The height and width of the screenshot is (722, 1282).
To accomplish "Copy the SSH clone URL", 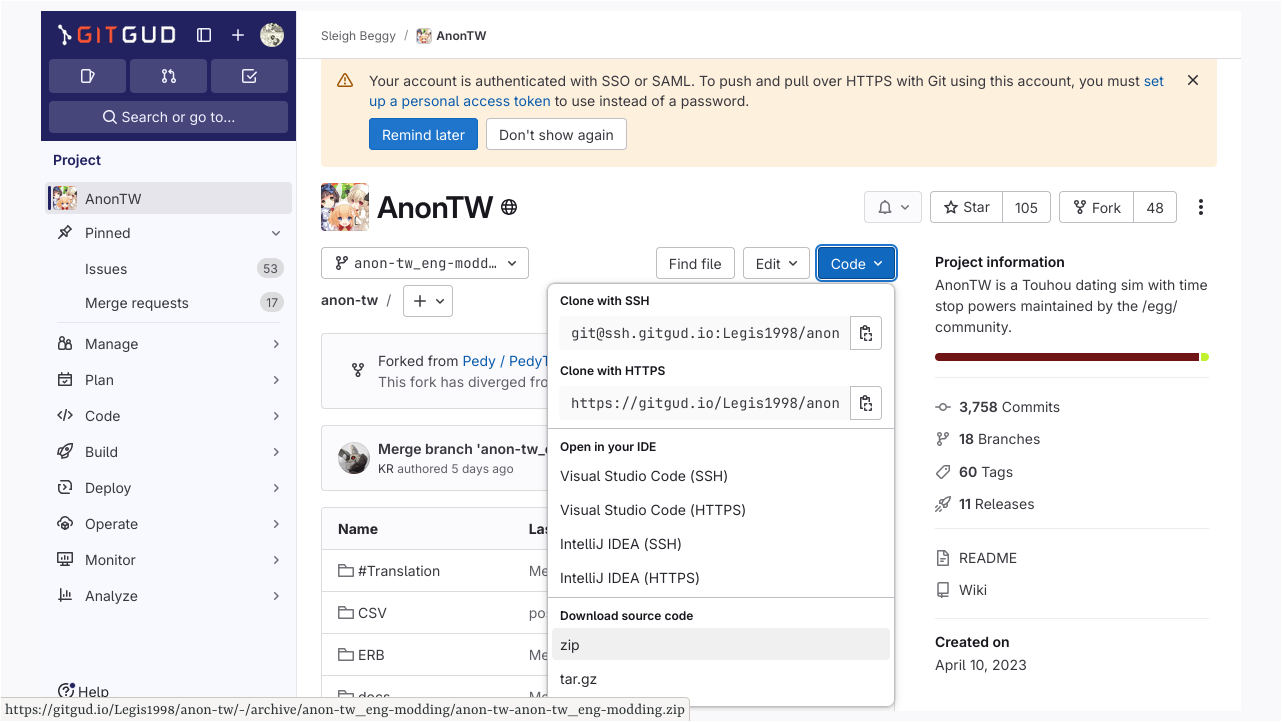I will click(865, 333).
